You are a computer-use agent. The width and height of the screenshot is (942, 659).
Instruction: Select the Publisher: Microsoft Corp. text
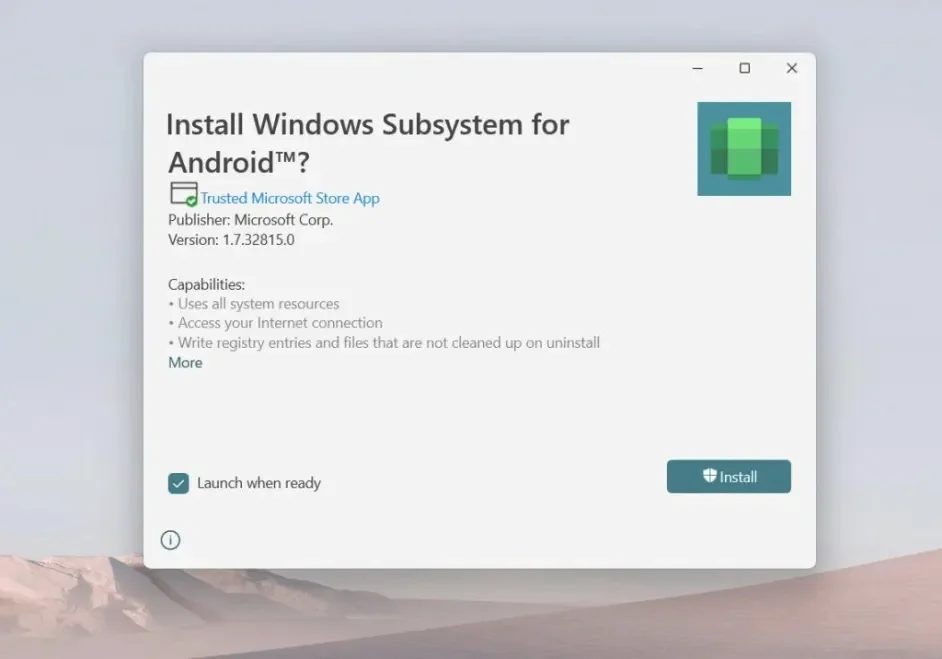click(x=251, y=220)
